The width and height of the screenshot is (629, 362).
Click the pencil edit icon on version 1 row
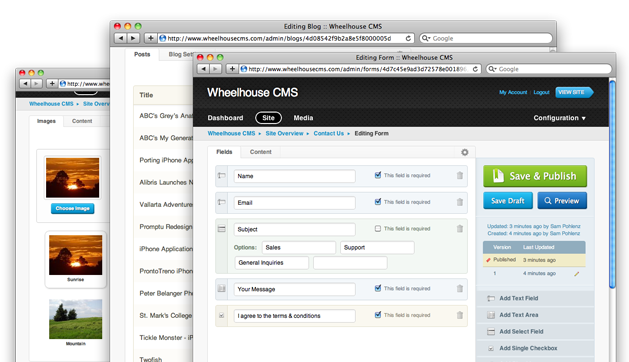click(x=576, y=274)
